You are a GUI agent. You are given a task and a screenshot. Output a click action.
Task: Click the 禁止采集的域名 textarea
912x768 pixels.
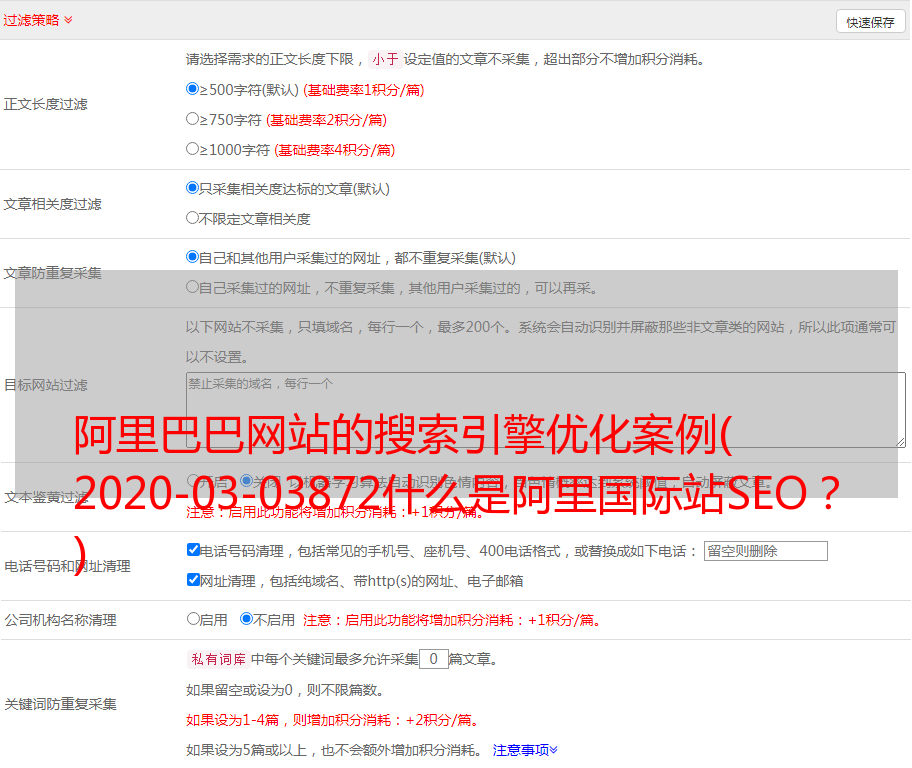tap(546, 410)
